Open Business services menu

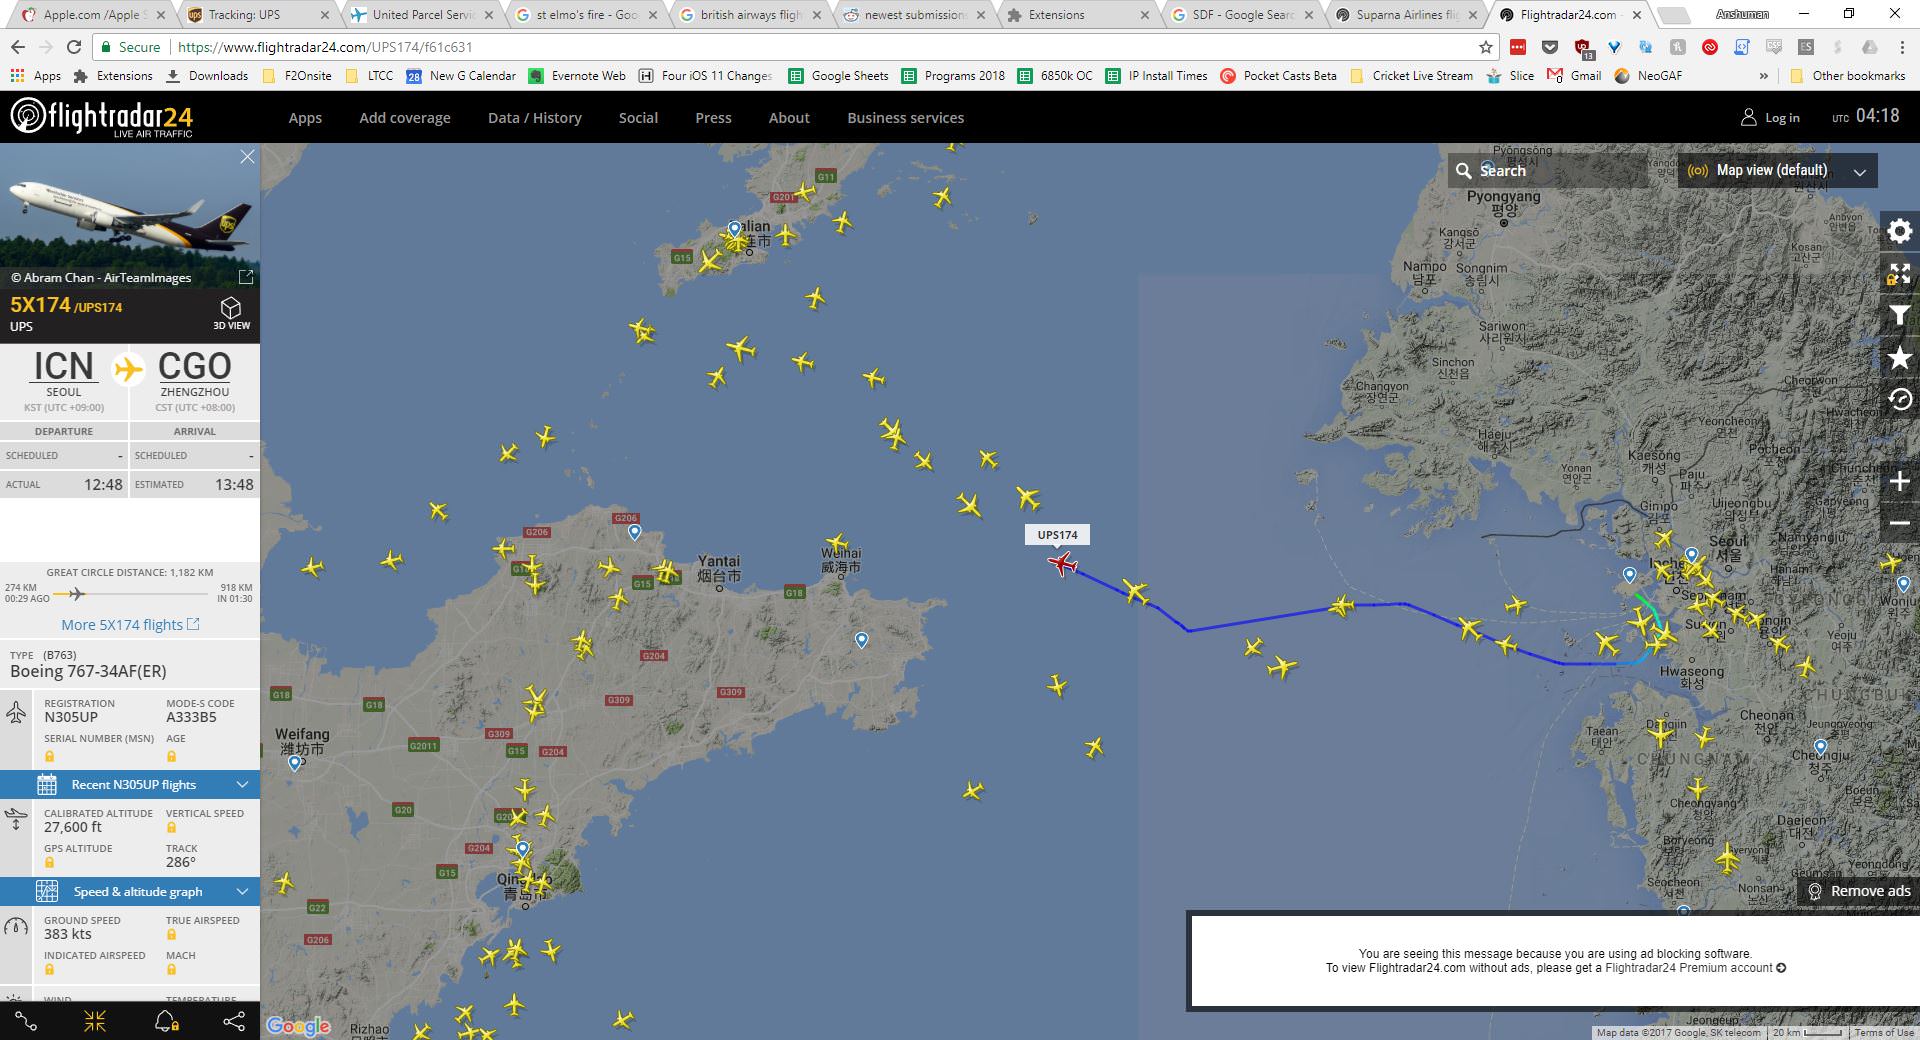click(x=906, y=118)
